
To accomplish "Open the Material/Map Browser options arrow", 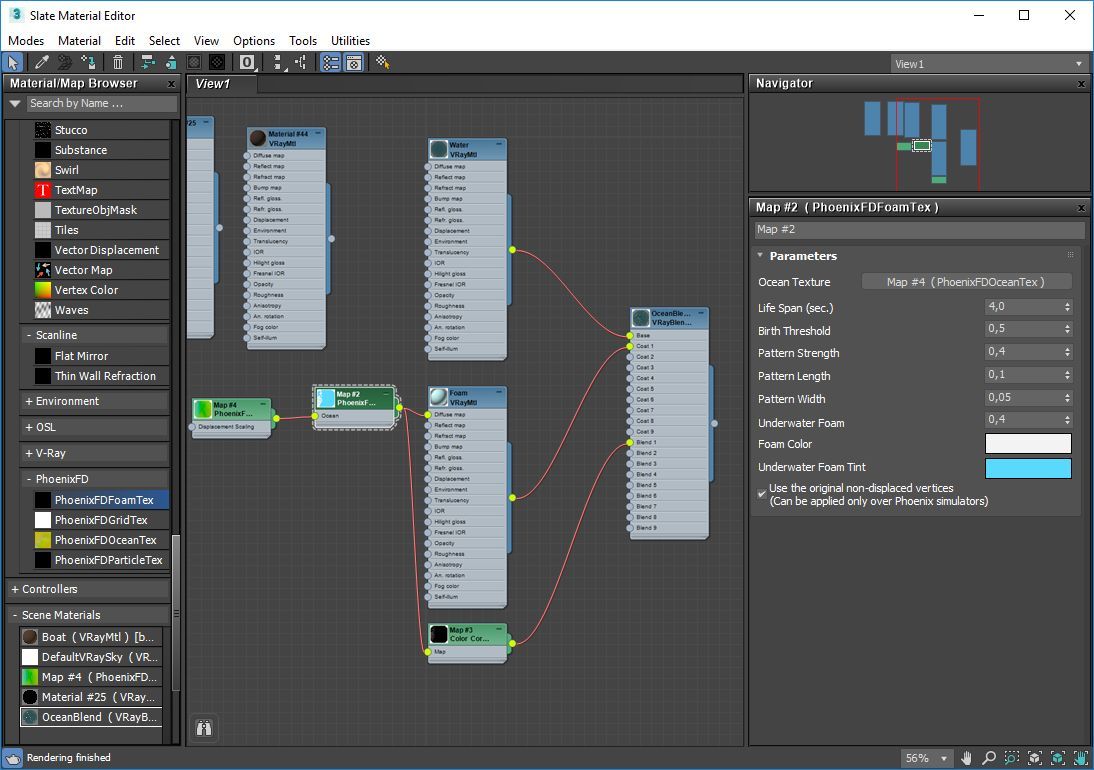I will pyautogui.click(x=15, y=103).
